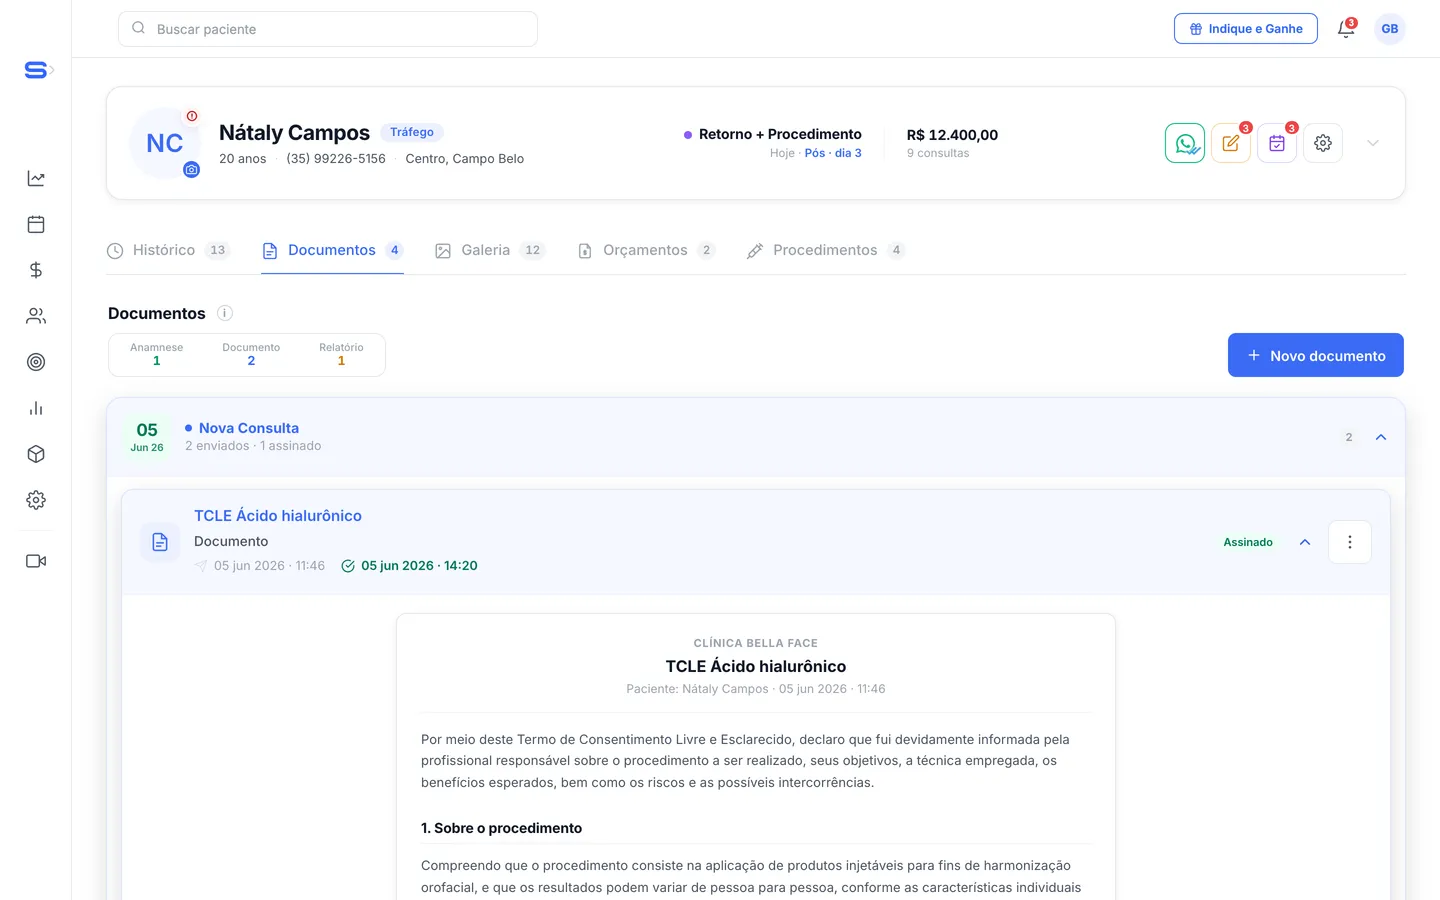Click the notification bell icon

click(1346, 29)
